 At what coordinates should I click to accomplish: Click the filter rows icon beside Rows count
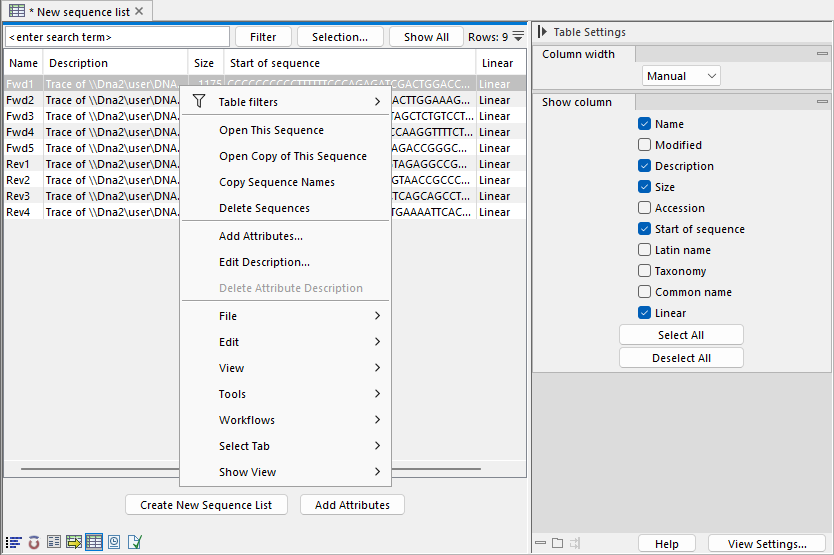click(518, 37)
